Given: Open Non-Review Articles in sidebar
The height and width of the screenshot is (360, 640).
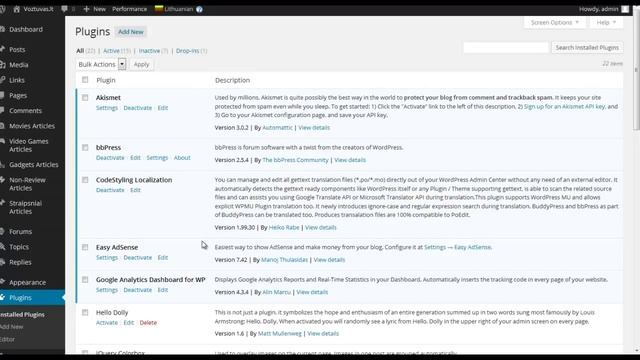Looking at the screenshot, I should pos(27,184).
